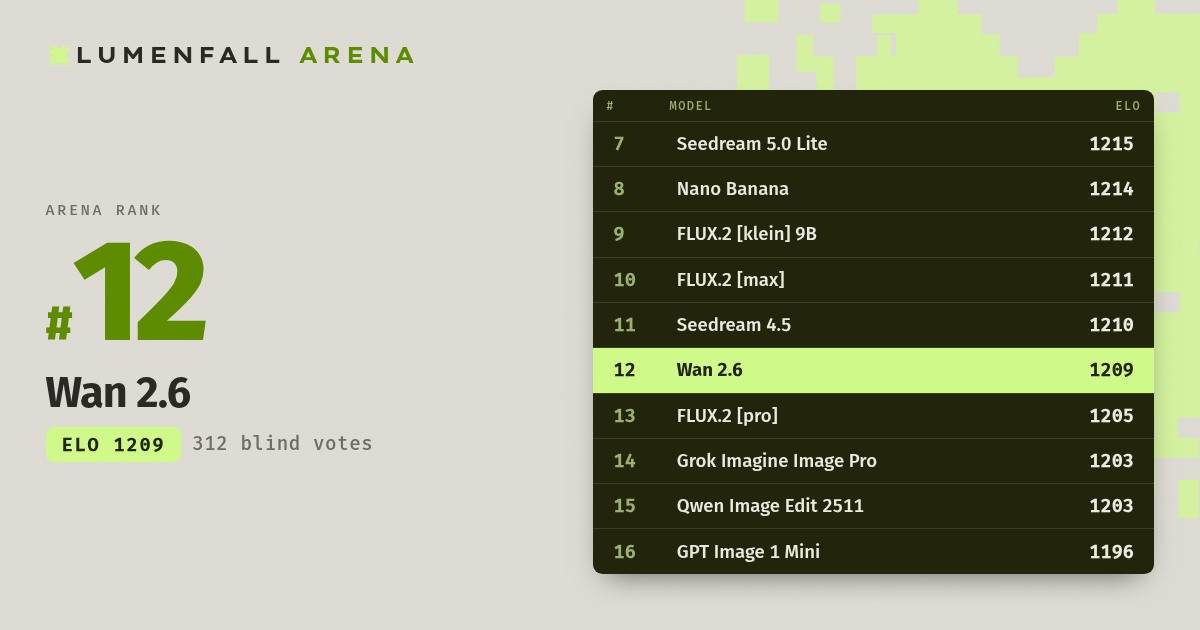This screenshot has width=1200, height=630.
Task: Click ELO value 1214 for Nano Banana
Action: 1111,189
